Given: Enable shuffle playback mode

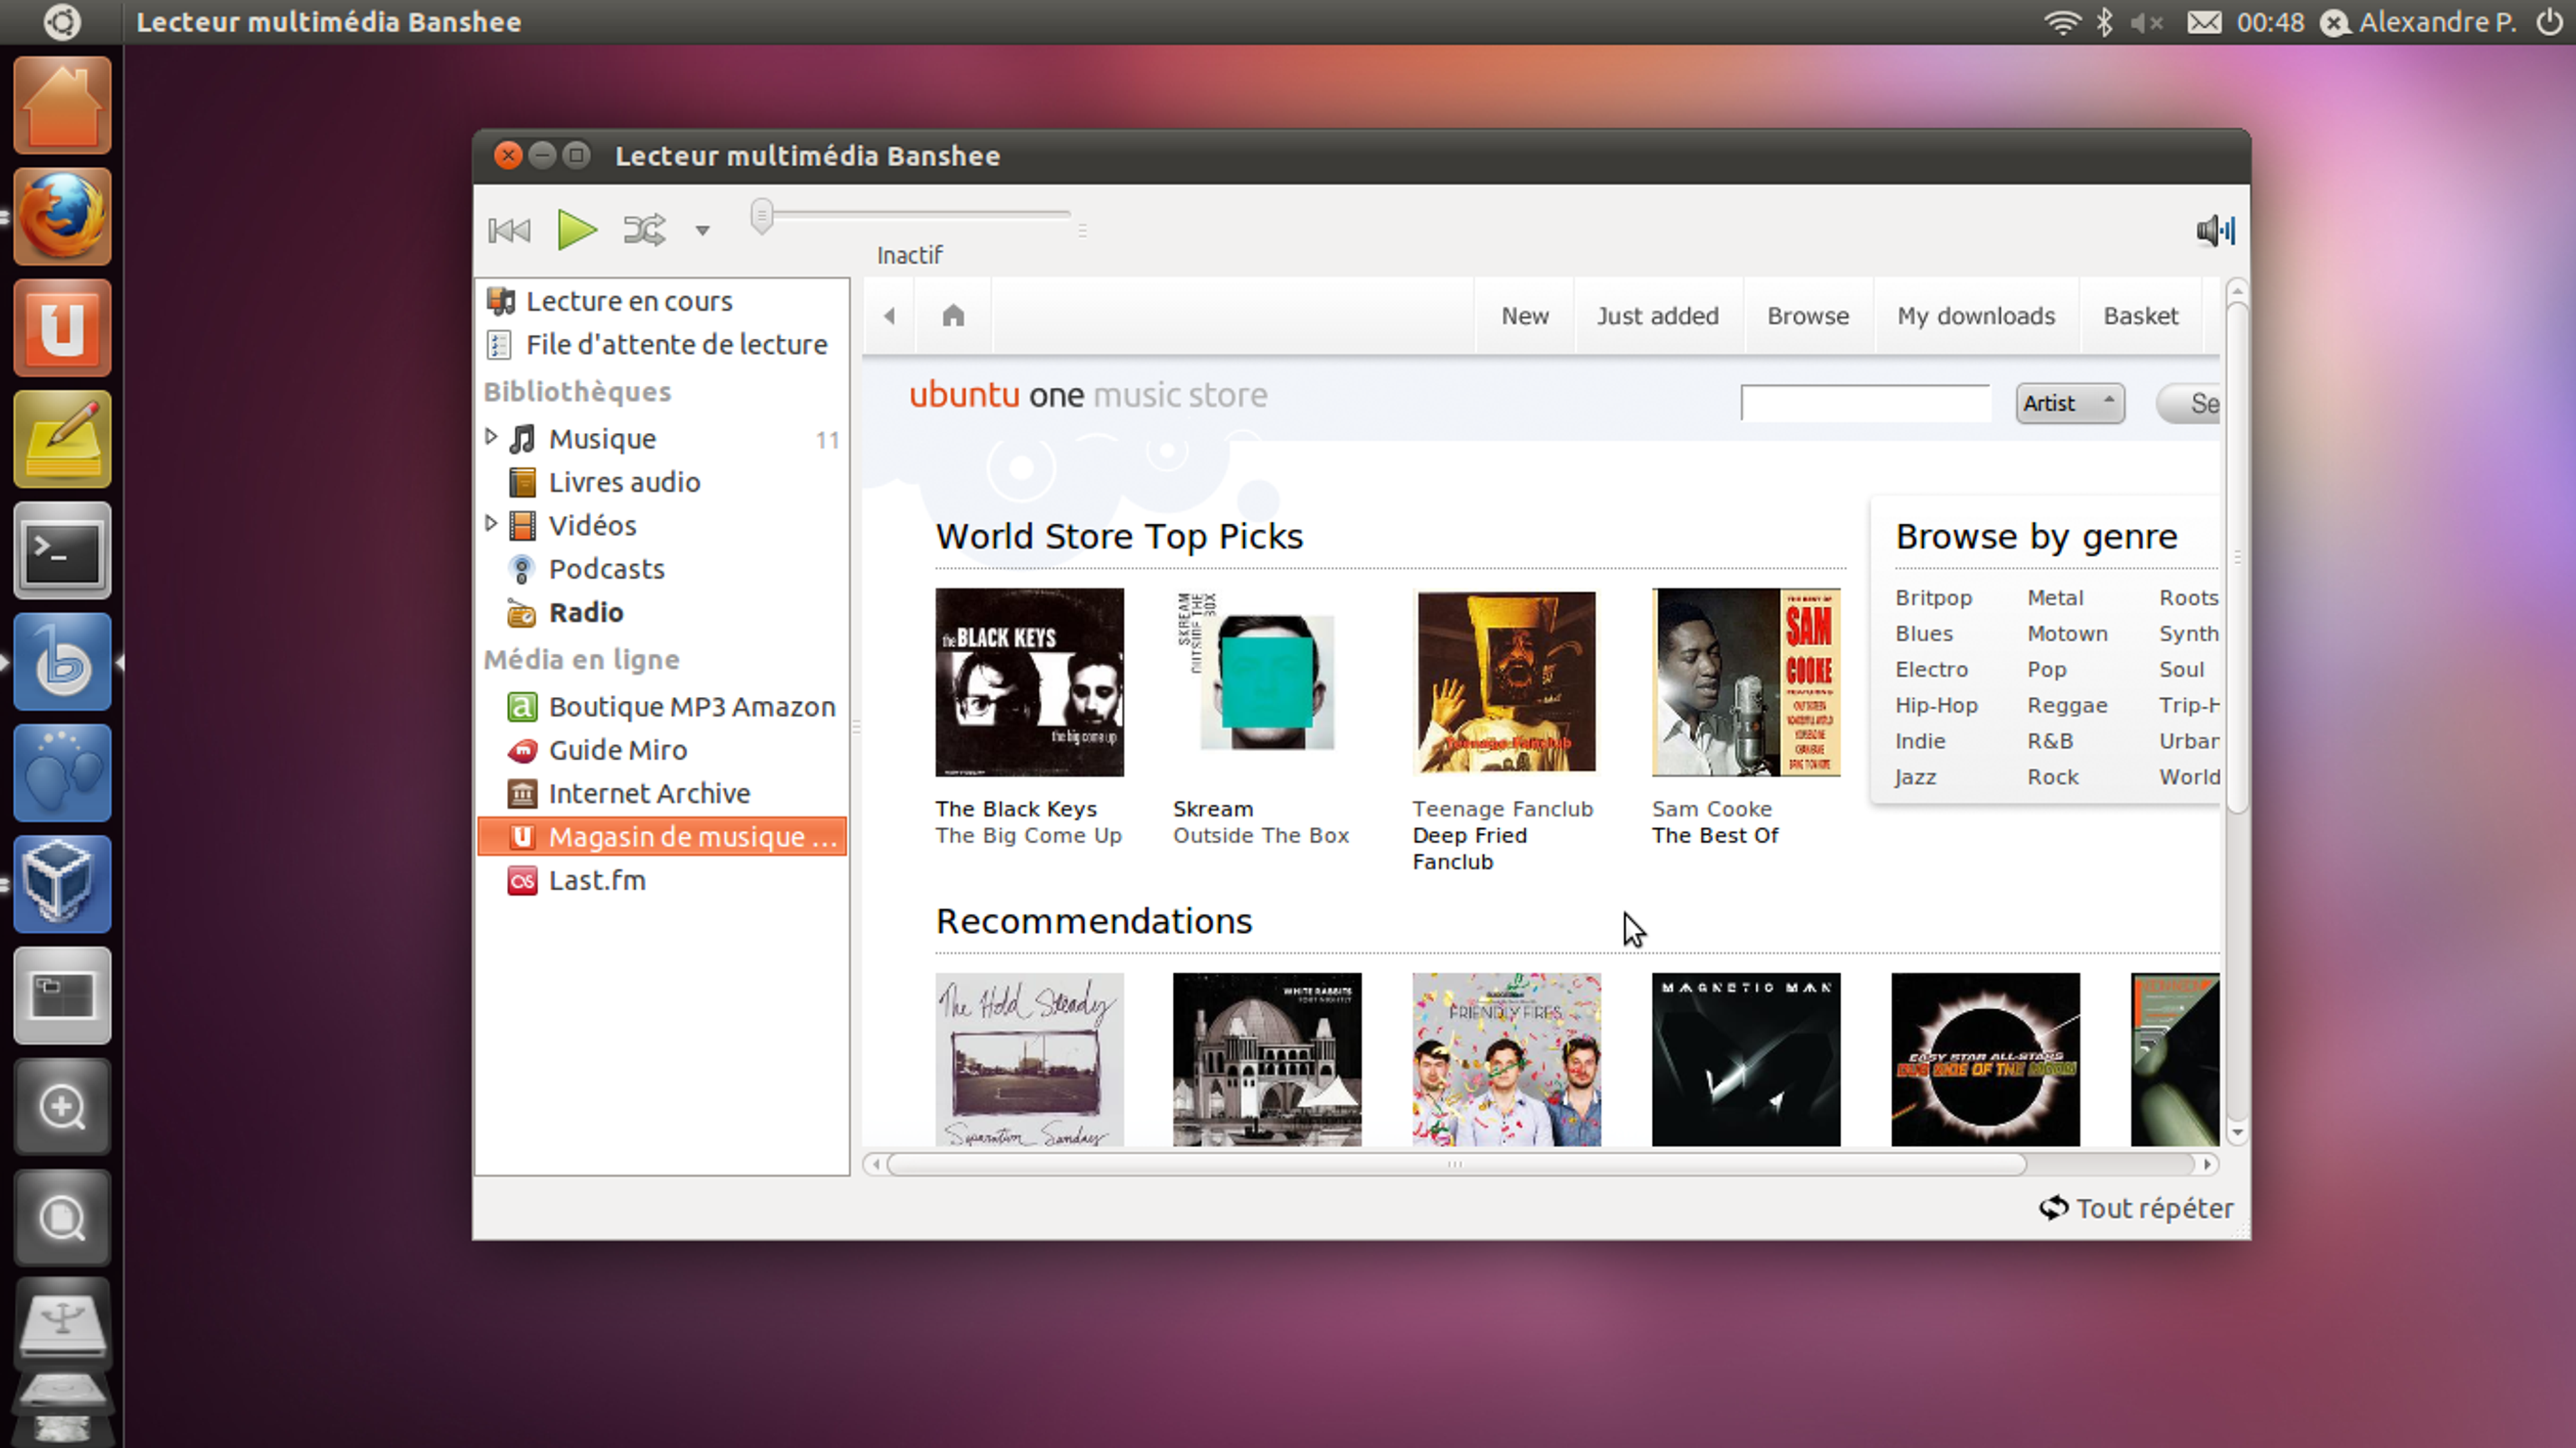Looking at the screenshot, I should pyautogui.click(x=643, y=230).
